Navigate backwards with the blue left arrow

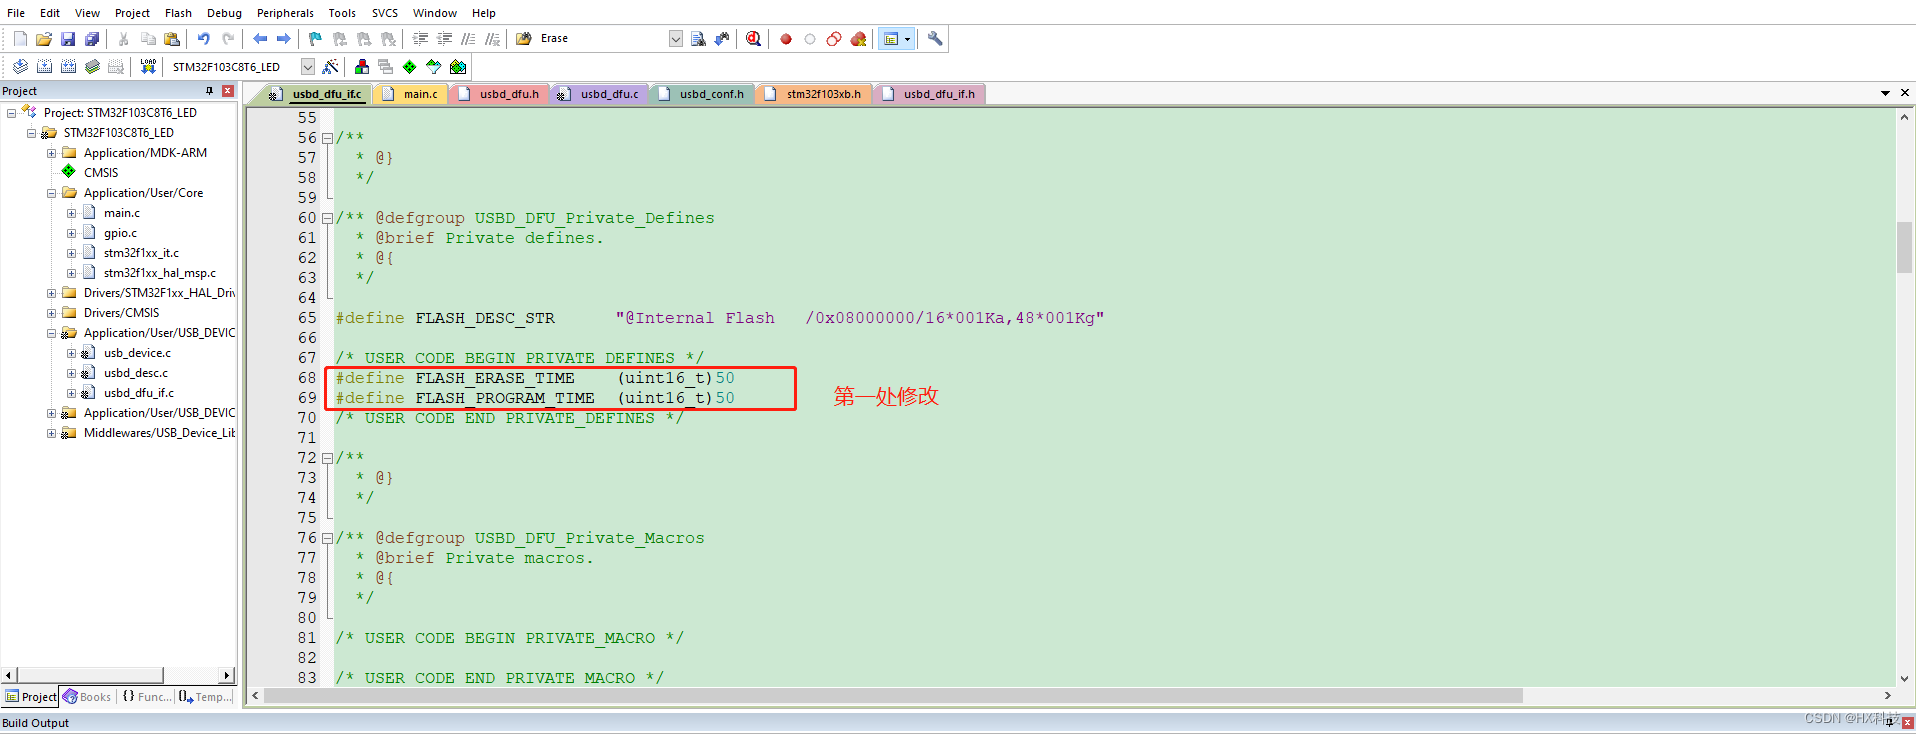(x=260, y=39)
